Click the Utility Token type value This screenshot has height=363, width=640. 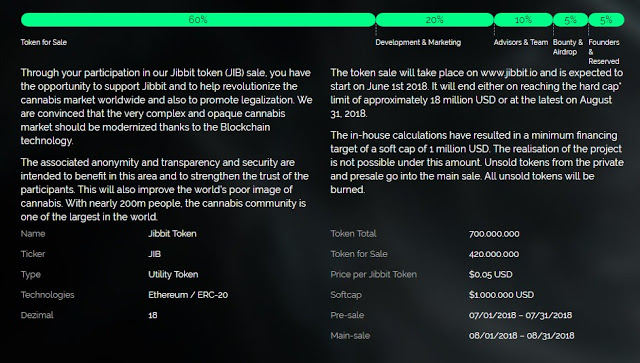click(173, 274)
